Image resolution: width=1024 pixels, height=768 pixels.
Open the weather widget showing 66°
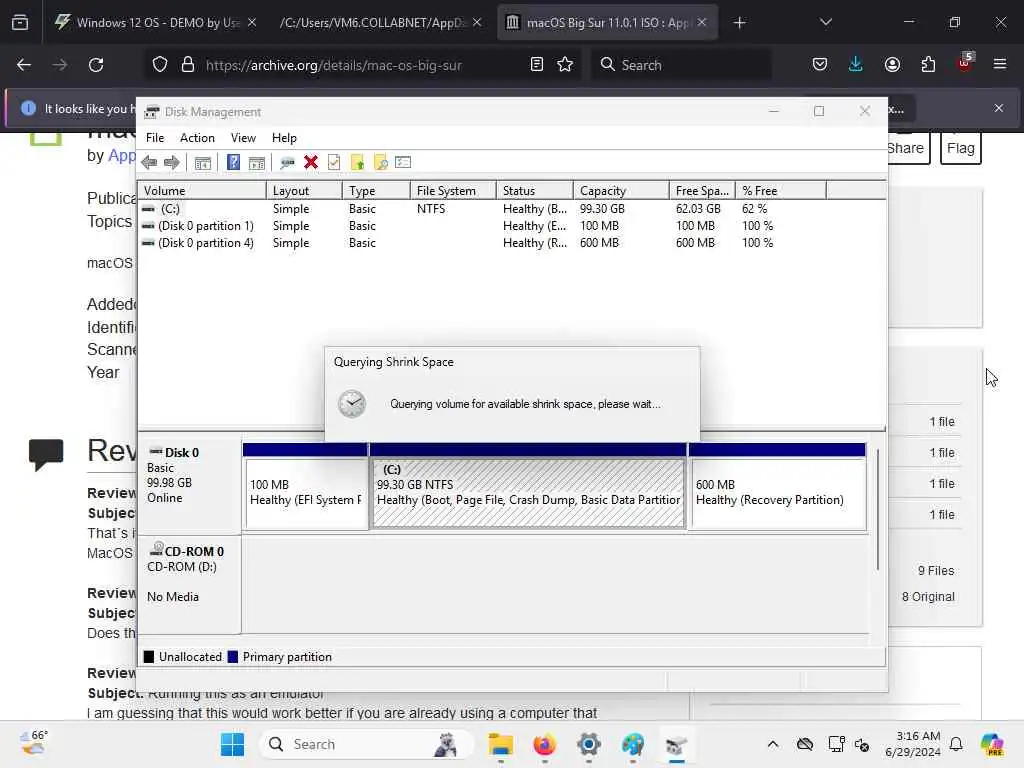[x=33, y=743]
